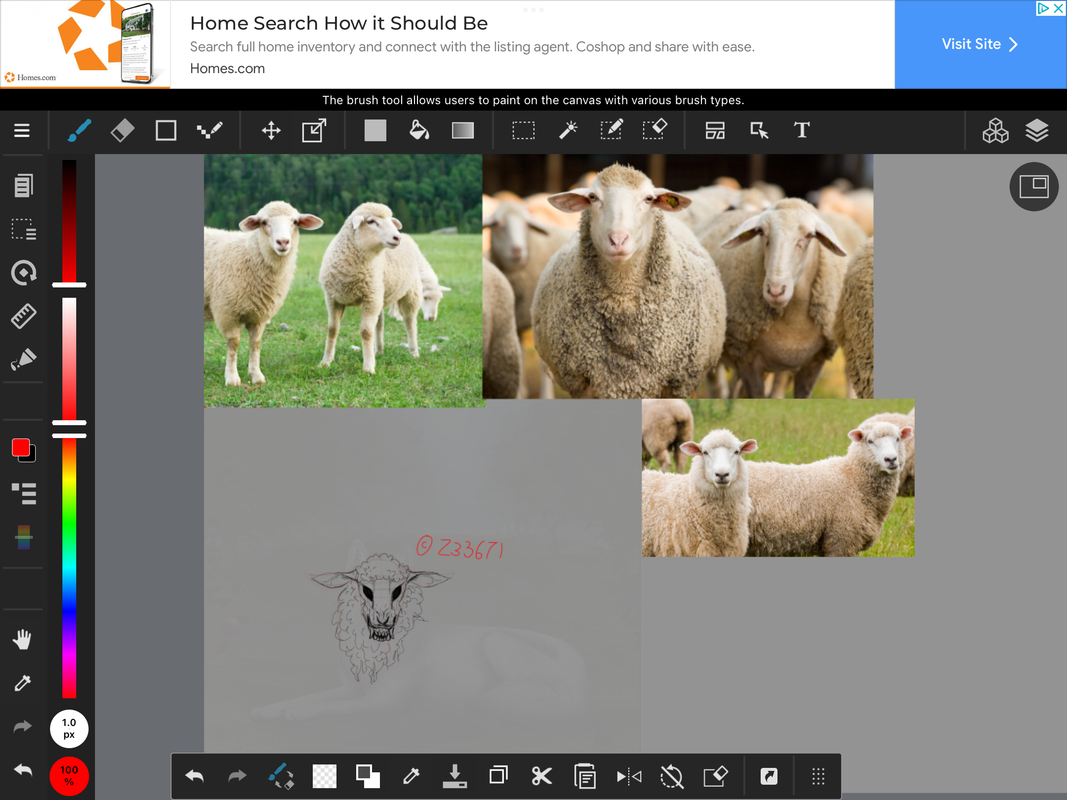Click the hue rainbow color slider
This screenshot has height=800, width=1067.
tap(69, 568)
